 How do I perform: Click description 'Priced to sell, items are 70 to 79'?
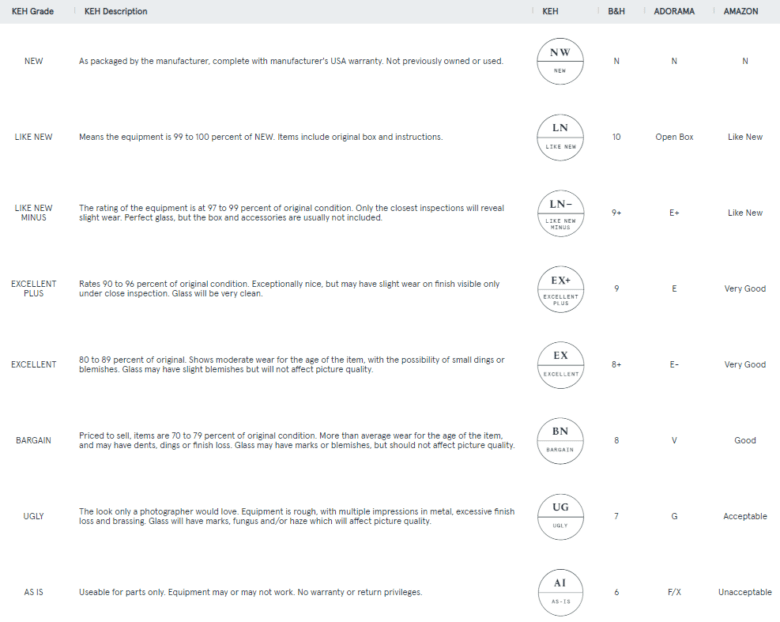coord(296,440)
